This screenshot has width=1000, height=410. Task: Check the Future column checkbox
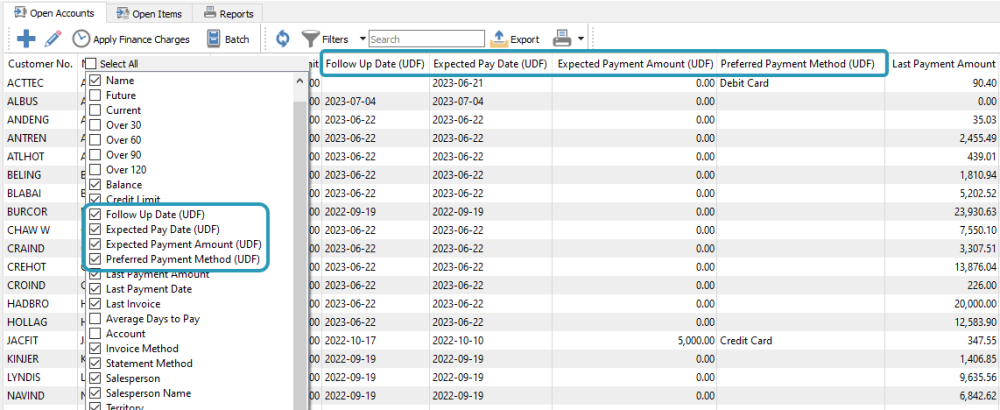pyautogui.click(x=95, y=96)
